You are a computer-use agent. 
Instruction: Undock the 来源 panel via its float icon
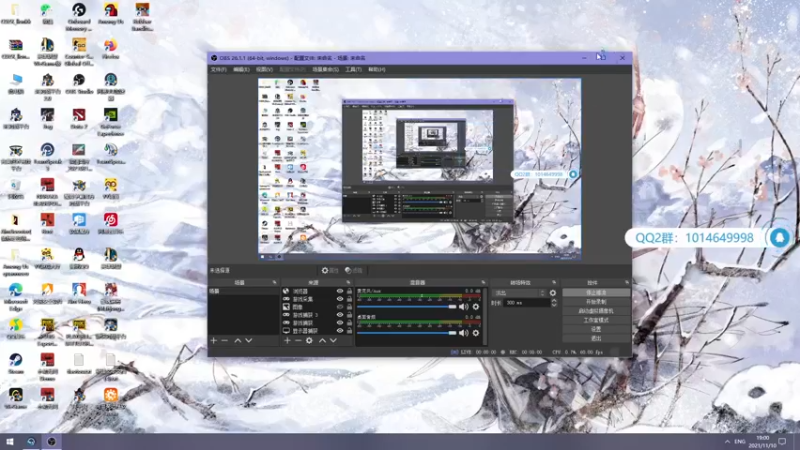[x=348, y=282]
